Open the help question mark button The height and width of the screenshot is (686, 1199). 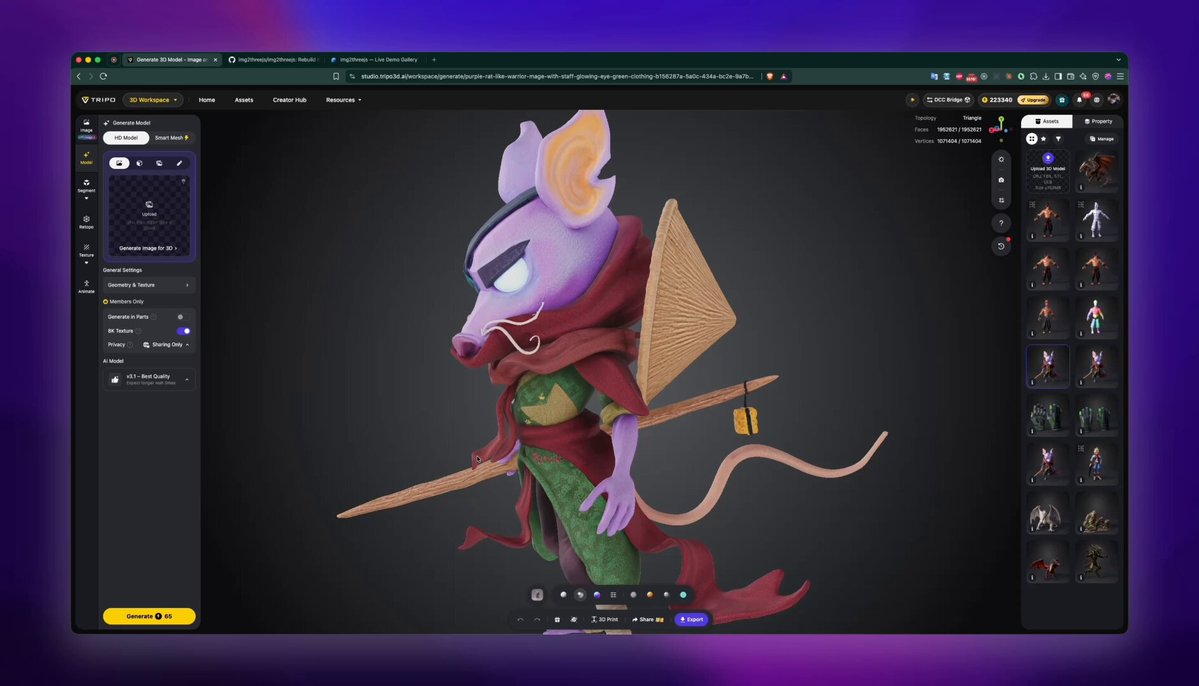[x=1001, y=223]
